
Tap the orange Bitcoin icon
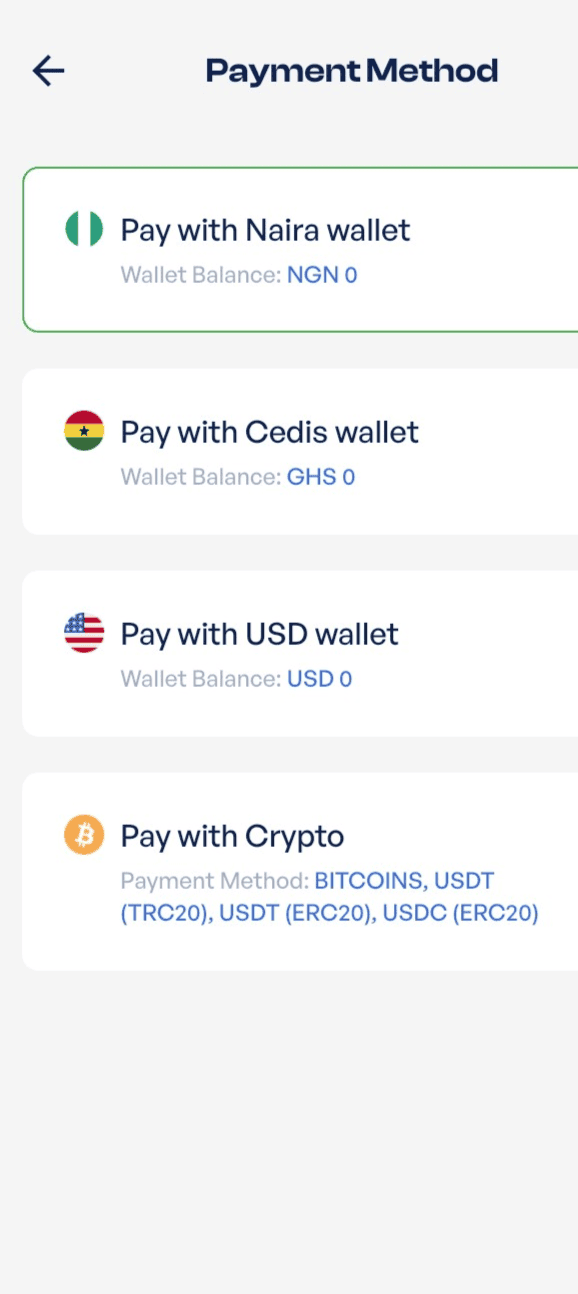(x=84, y=834)
